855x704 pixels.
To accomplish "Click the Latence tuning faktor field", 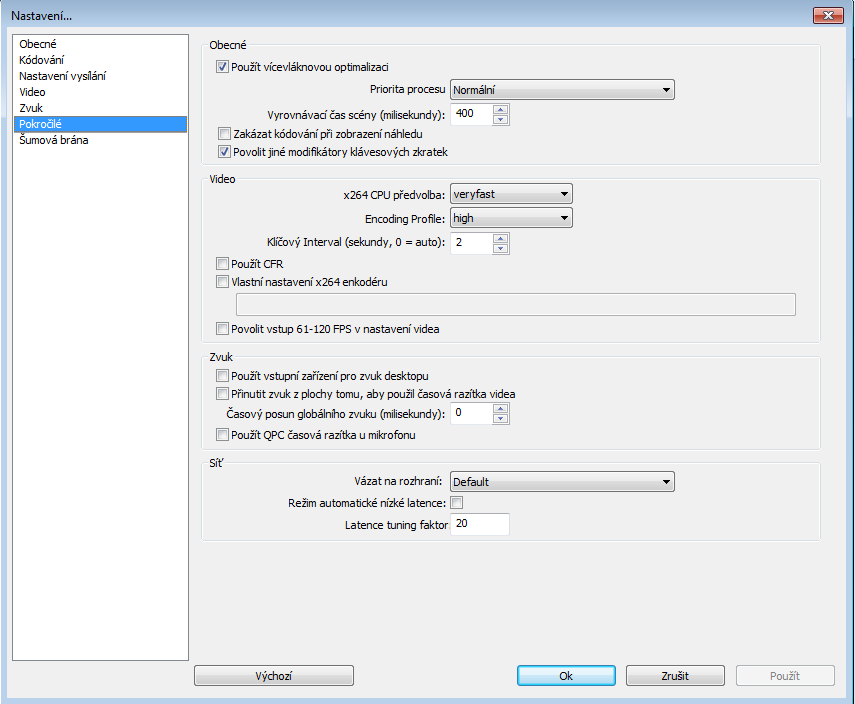I will 480,524.
